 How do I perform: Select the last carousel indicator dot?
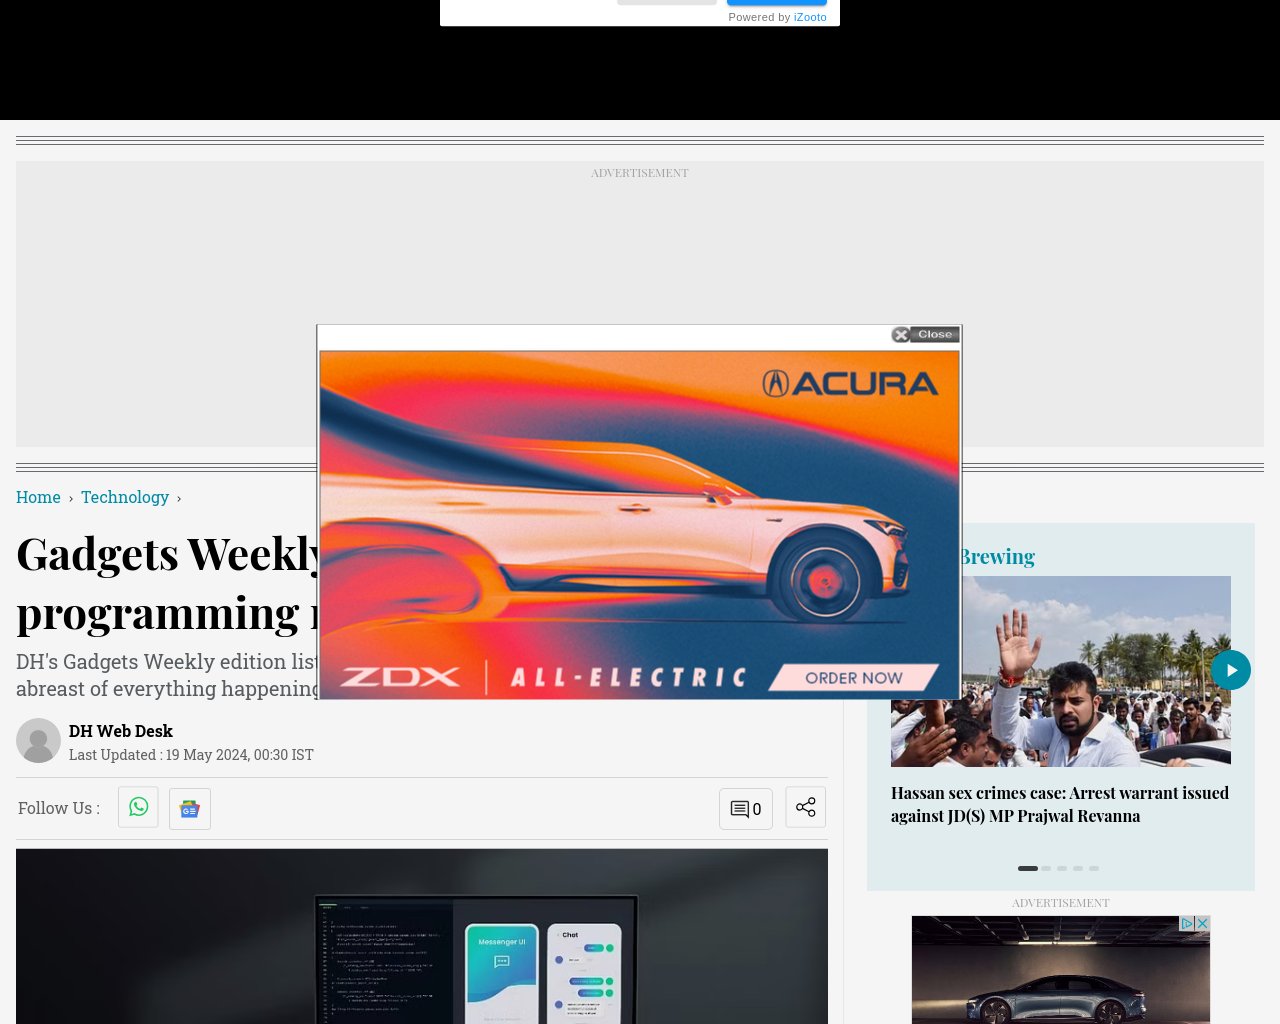[x=1094, y=868]
